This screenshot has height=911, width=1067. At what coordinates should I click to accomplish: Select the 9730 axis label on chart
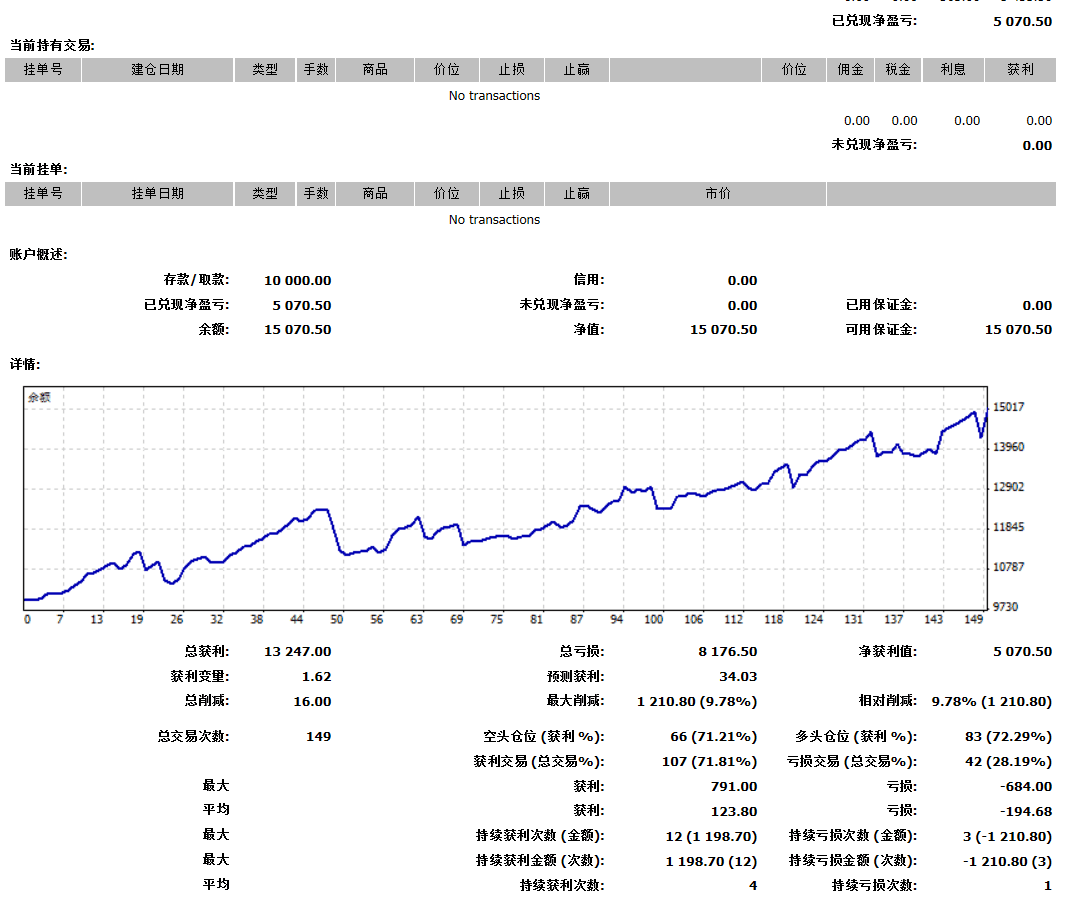(x=1005, y=607)
